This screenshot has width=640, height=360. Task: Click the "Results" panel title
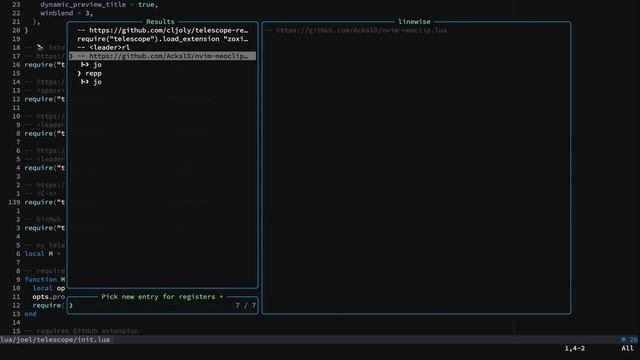(x=160, y=22)
